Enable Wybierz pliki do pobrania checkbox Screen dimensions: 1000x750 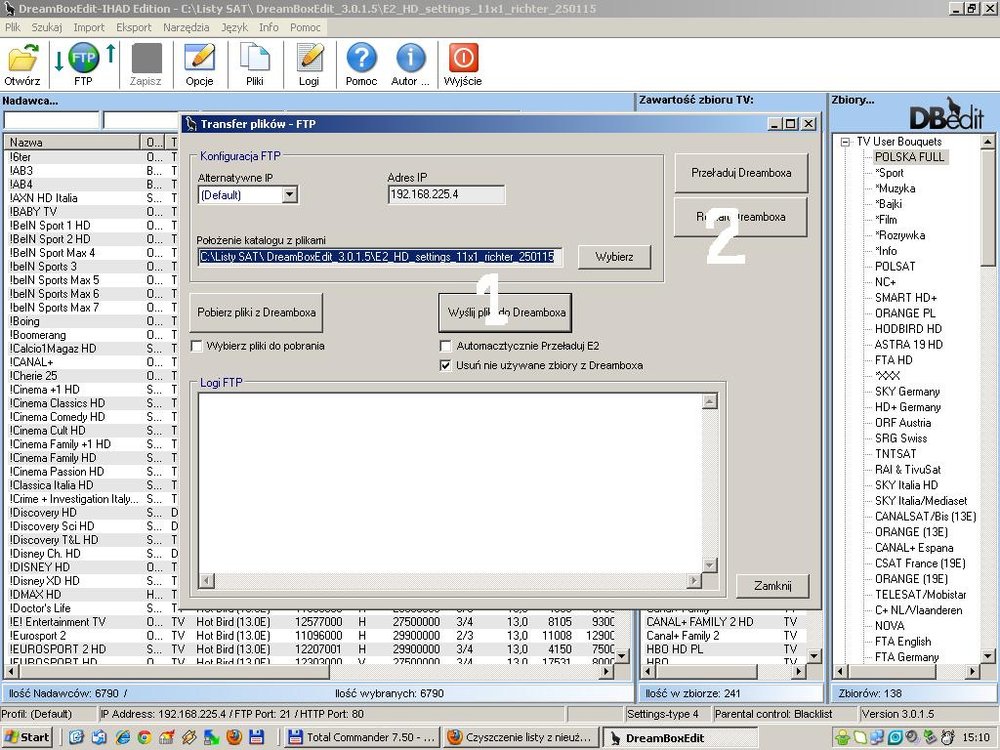click(x=197, y=346)
